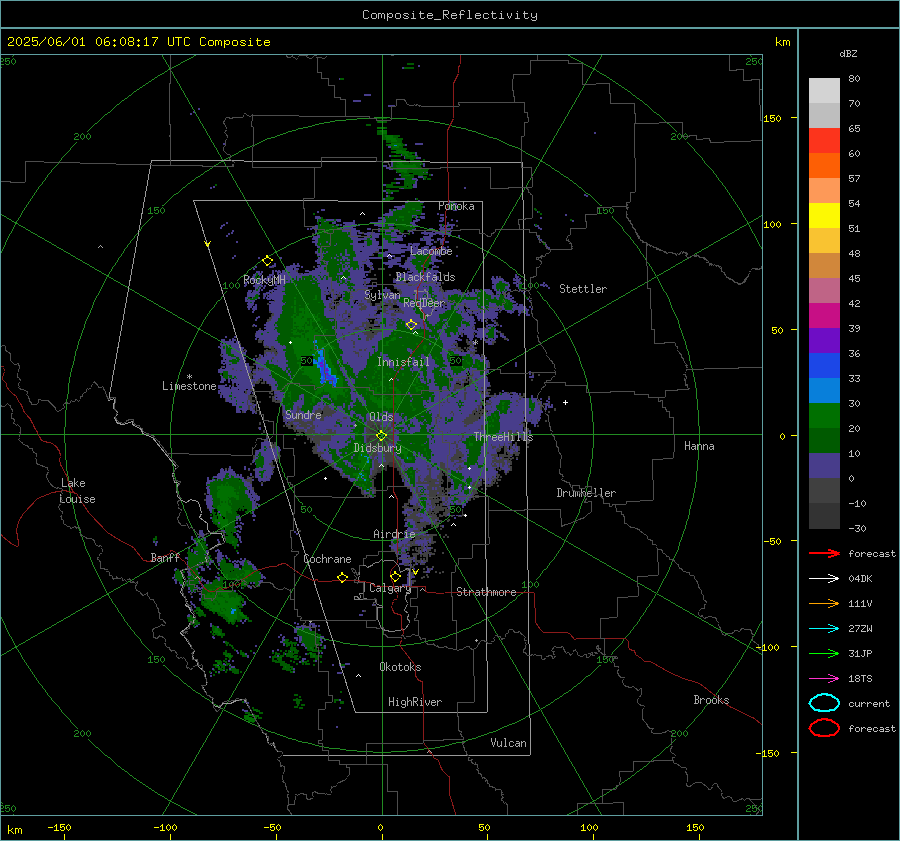This screenshot has height=841, width=900.
Task: Click yellow diamond marker at radar center by Didsbury
Action: click(381, 436)
